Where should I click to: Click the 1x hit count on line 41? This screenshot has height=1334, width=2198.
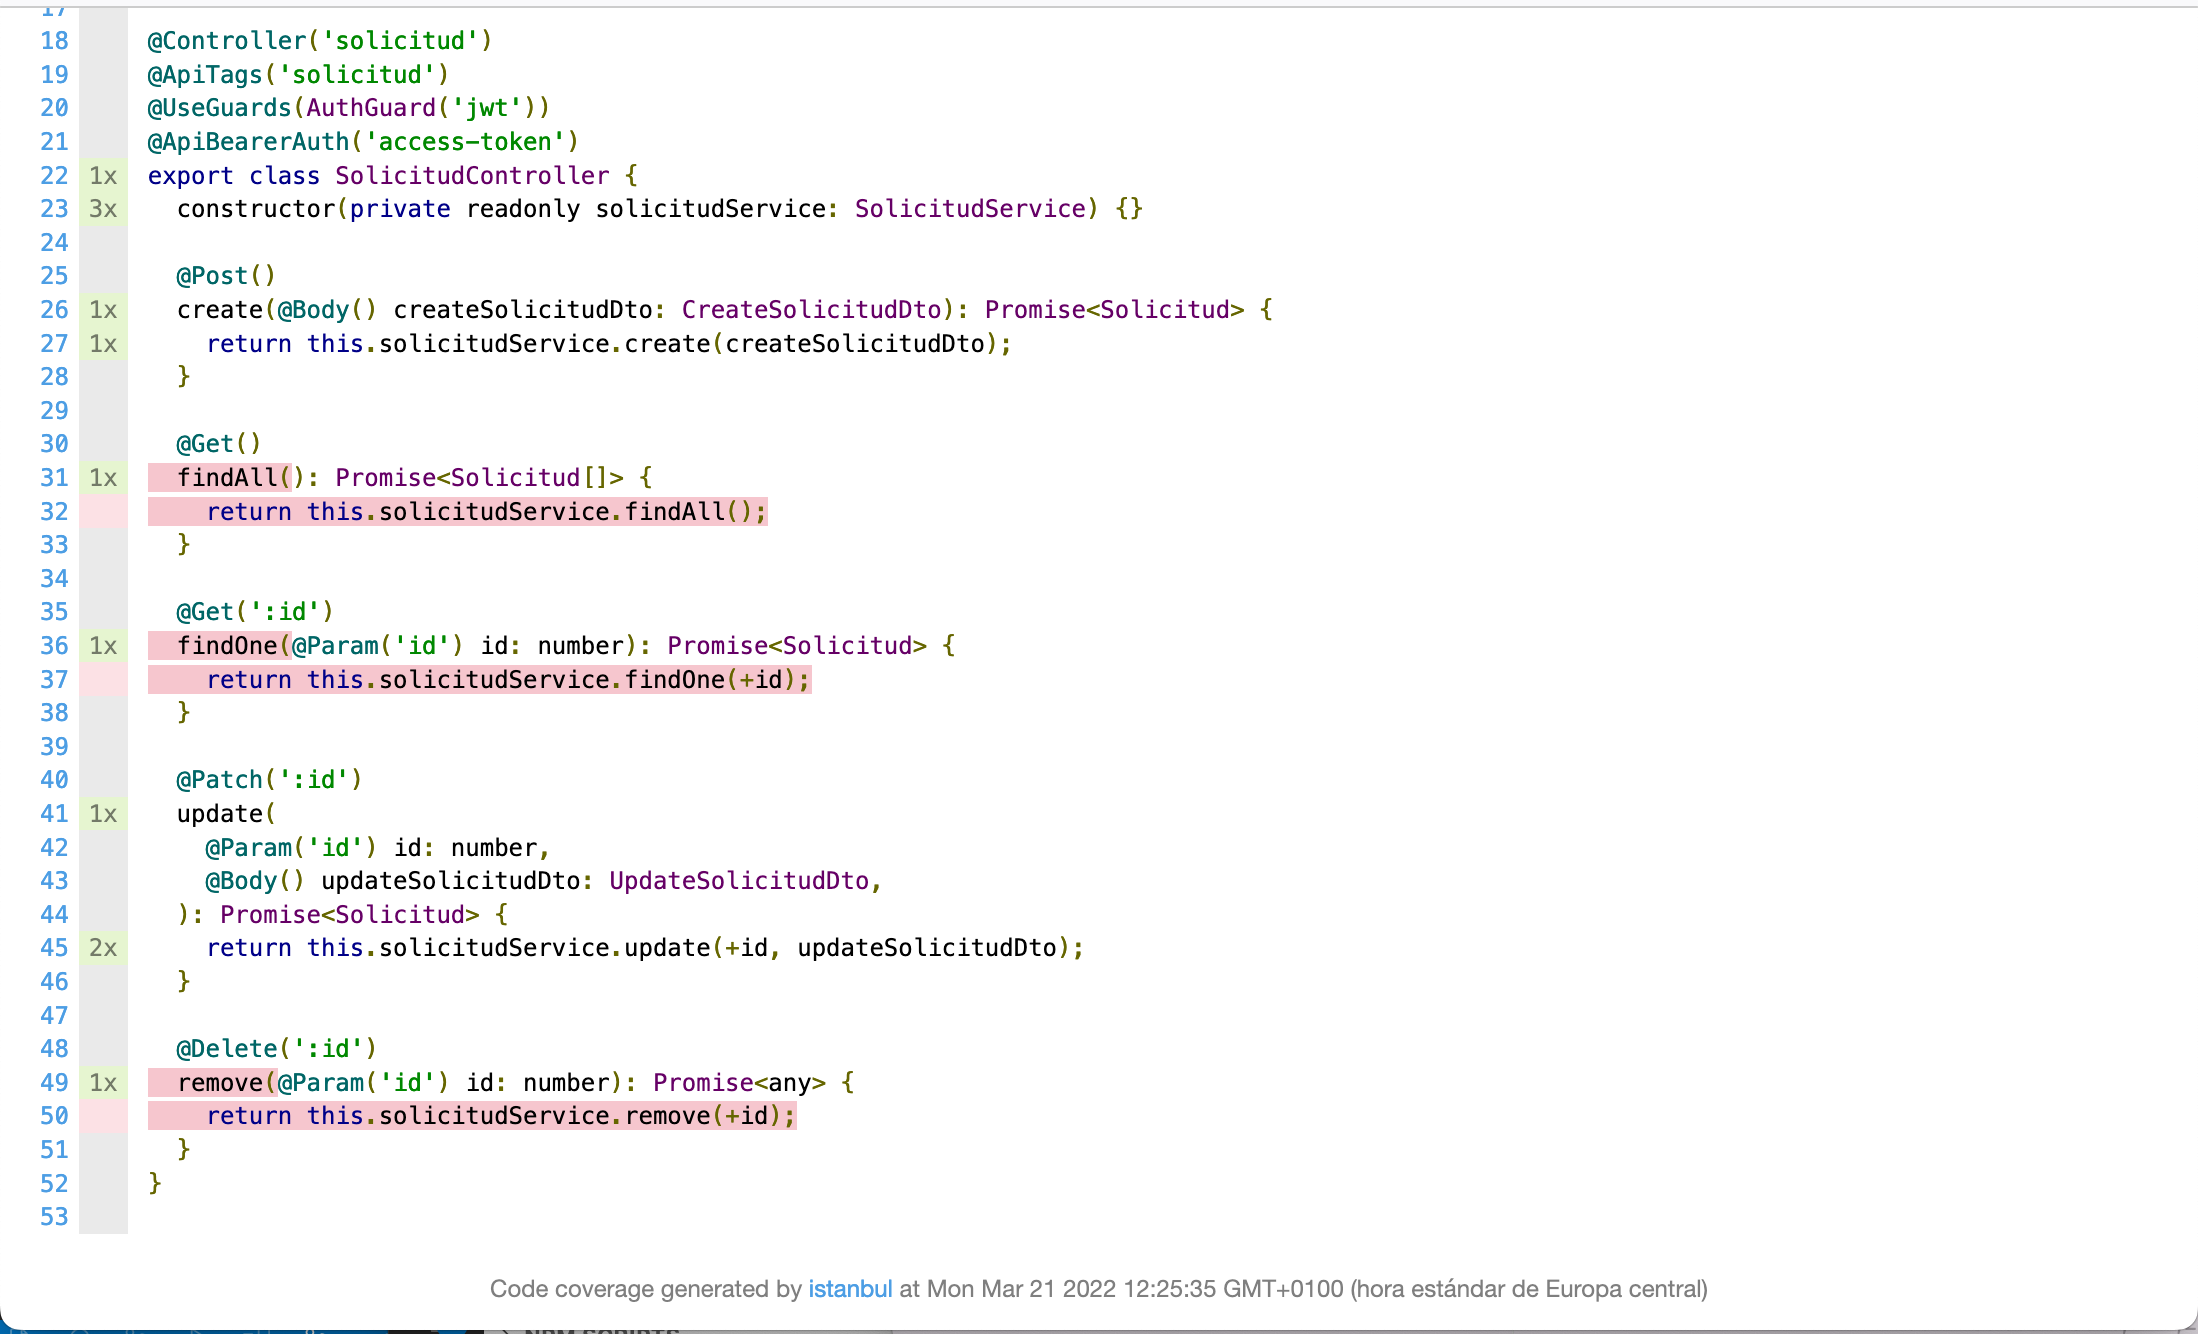pyautogui.click(x=103, y=814)
